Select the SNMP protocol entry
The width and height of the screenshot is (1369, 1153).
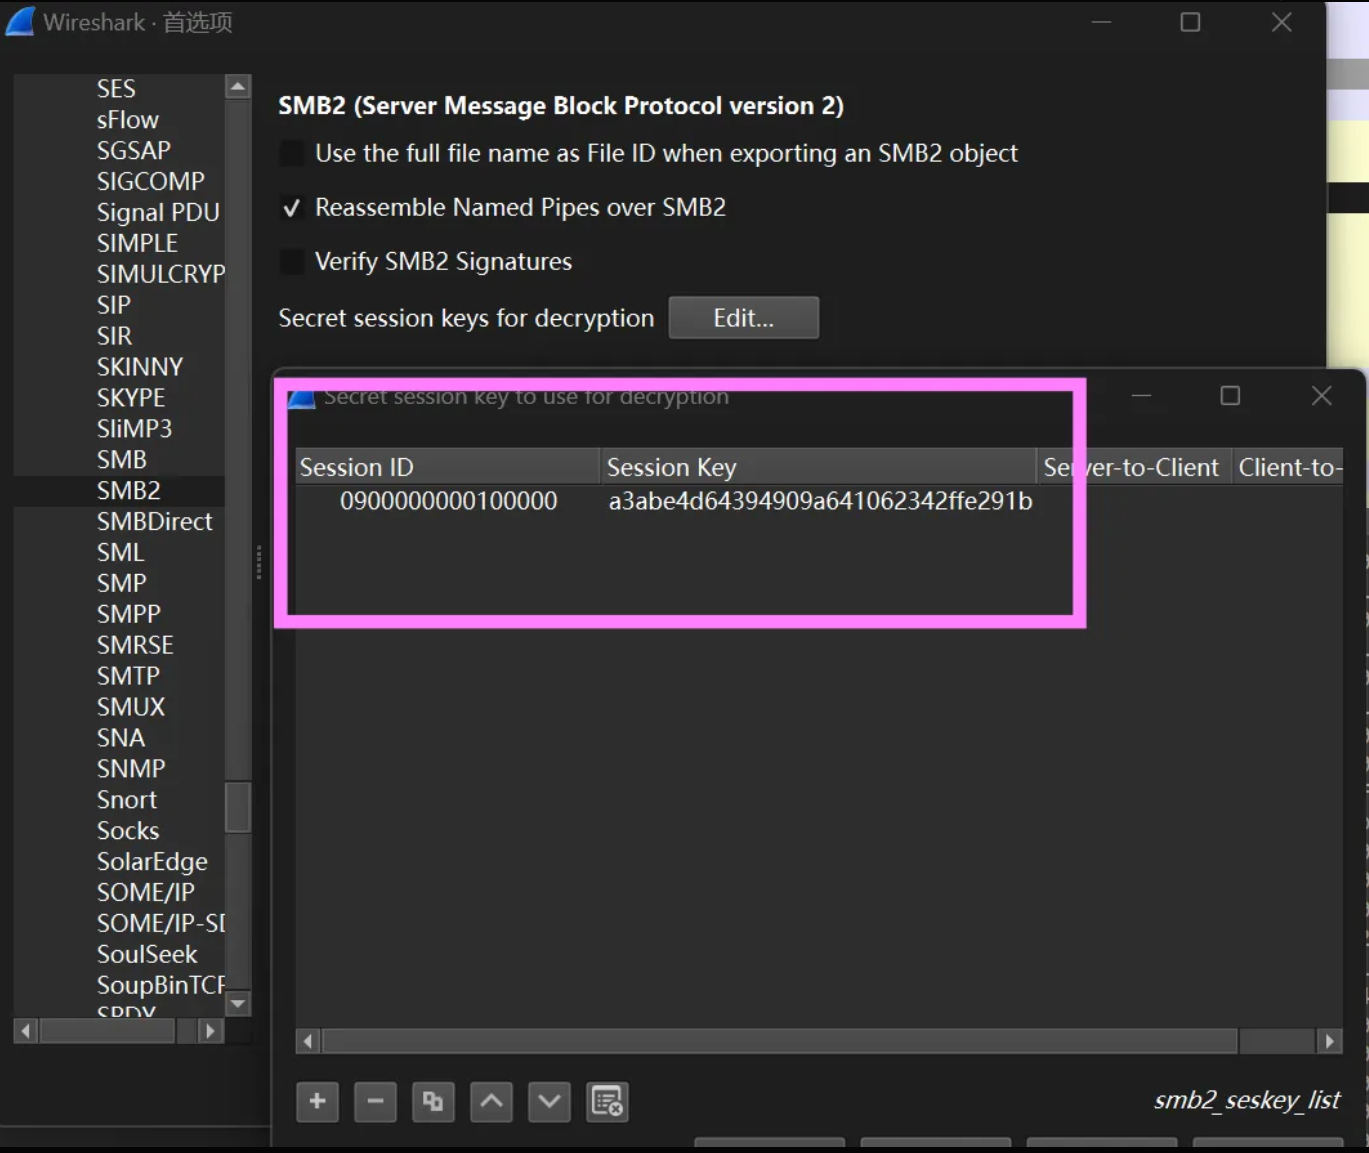click(x=130, y=769)
